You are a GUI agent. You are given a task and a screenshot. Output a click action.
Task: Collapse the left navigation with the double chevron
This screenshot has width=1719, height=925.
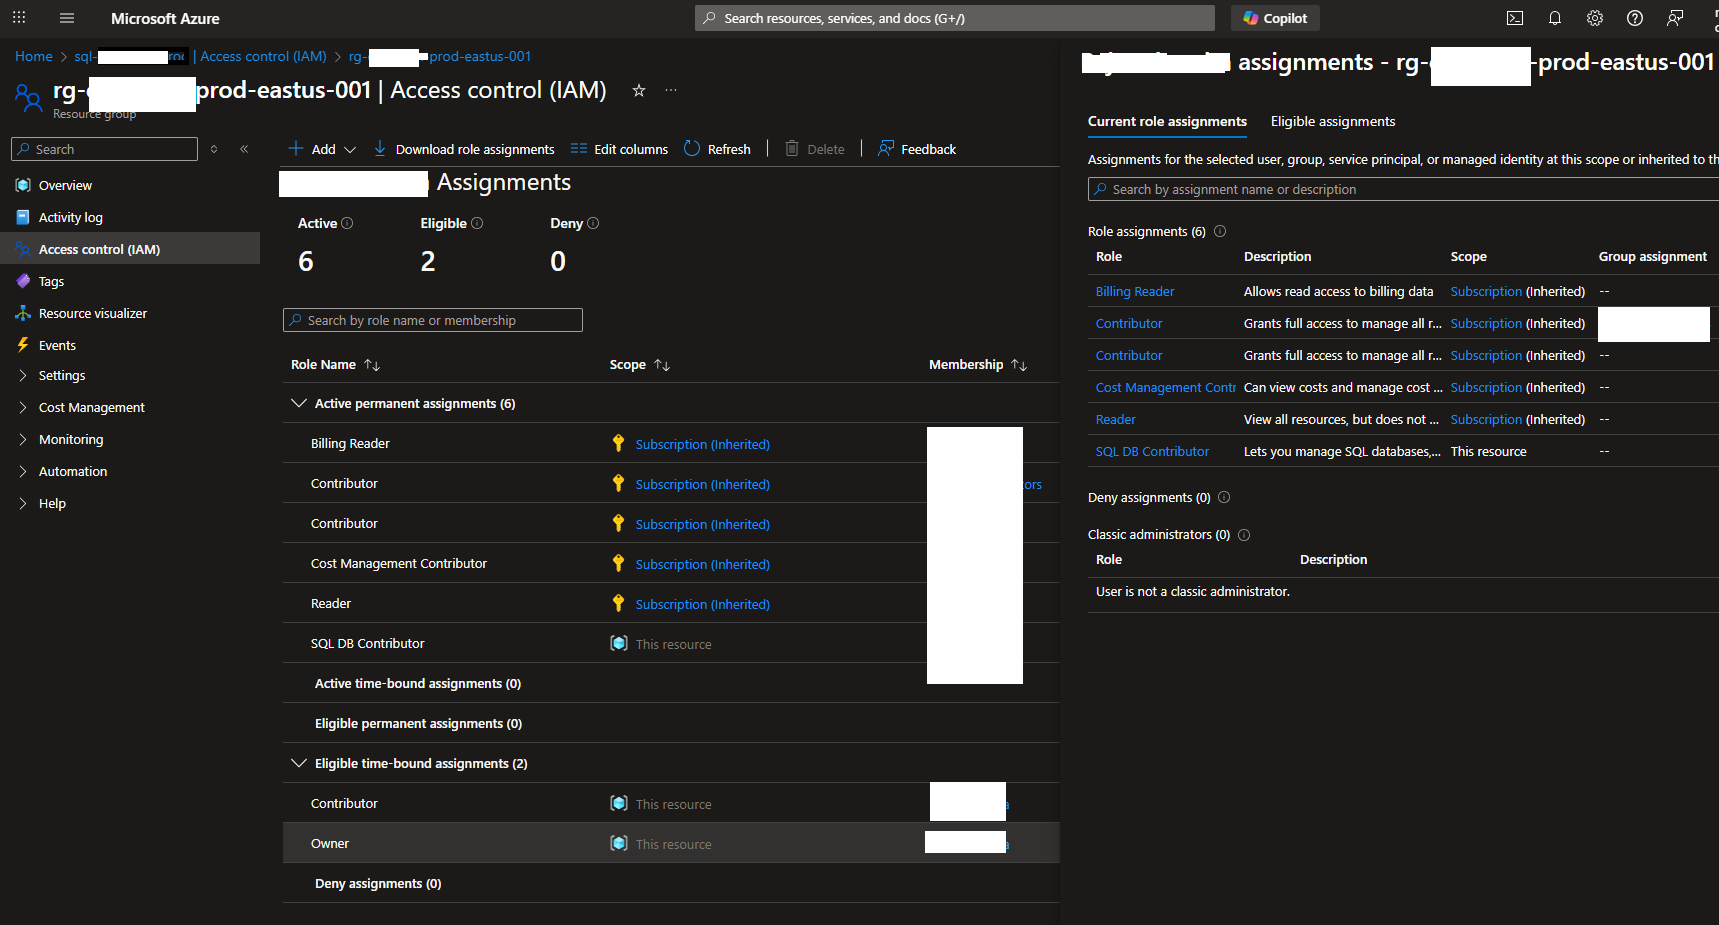pyautogui.click(x=244, y=149)
